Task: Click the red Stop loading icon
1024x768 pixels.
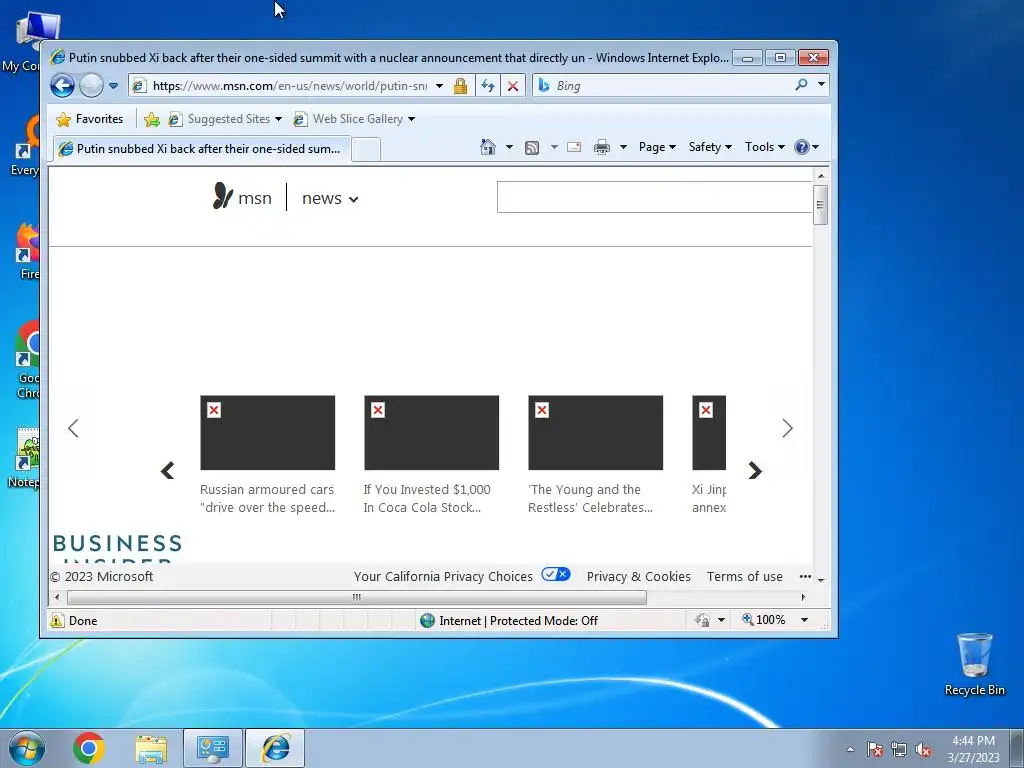Action: tap(513, 86)
